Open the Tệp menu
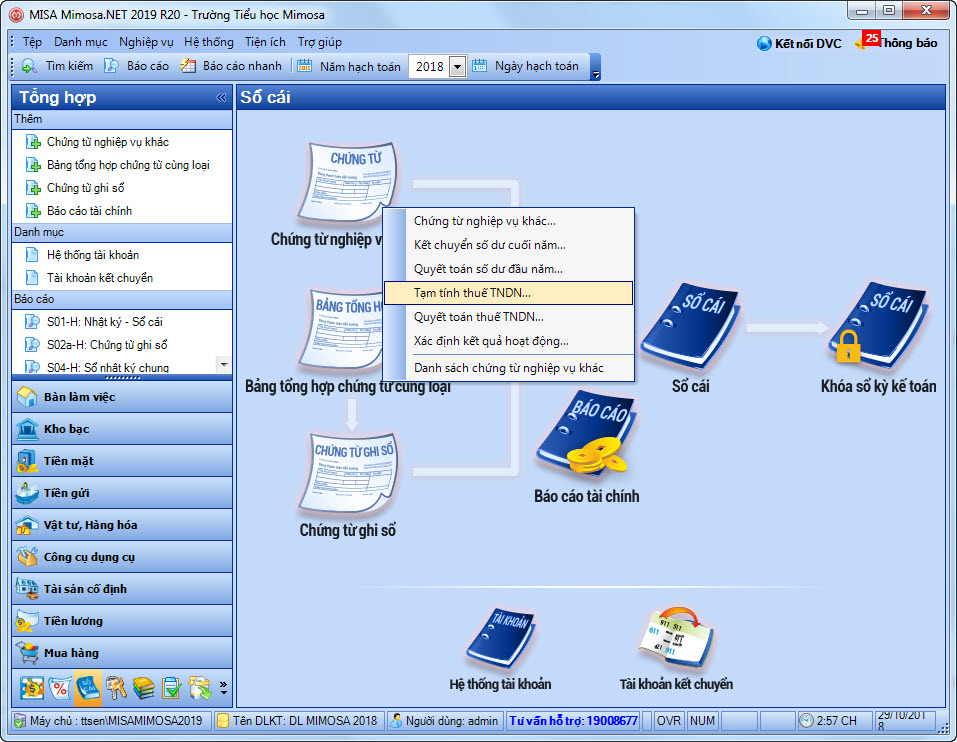Screen dimensions: 957x742 (32, 42)
